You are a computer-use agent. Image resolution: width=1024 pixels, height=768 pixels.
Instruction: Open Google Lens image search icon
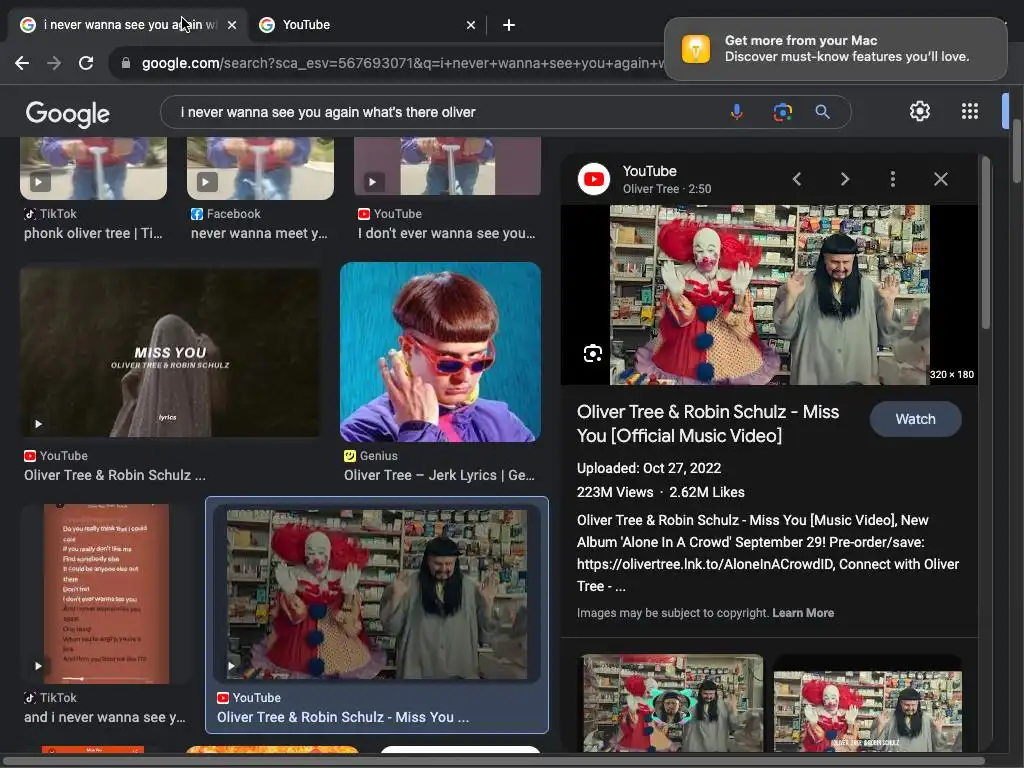pos(782,112)
